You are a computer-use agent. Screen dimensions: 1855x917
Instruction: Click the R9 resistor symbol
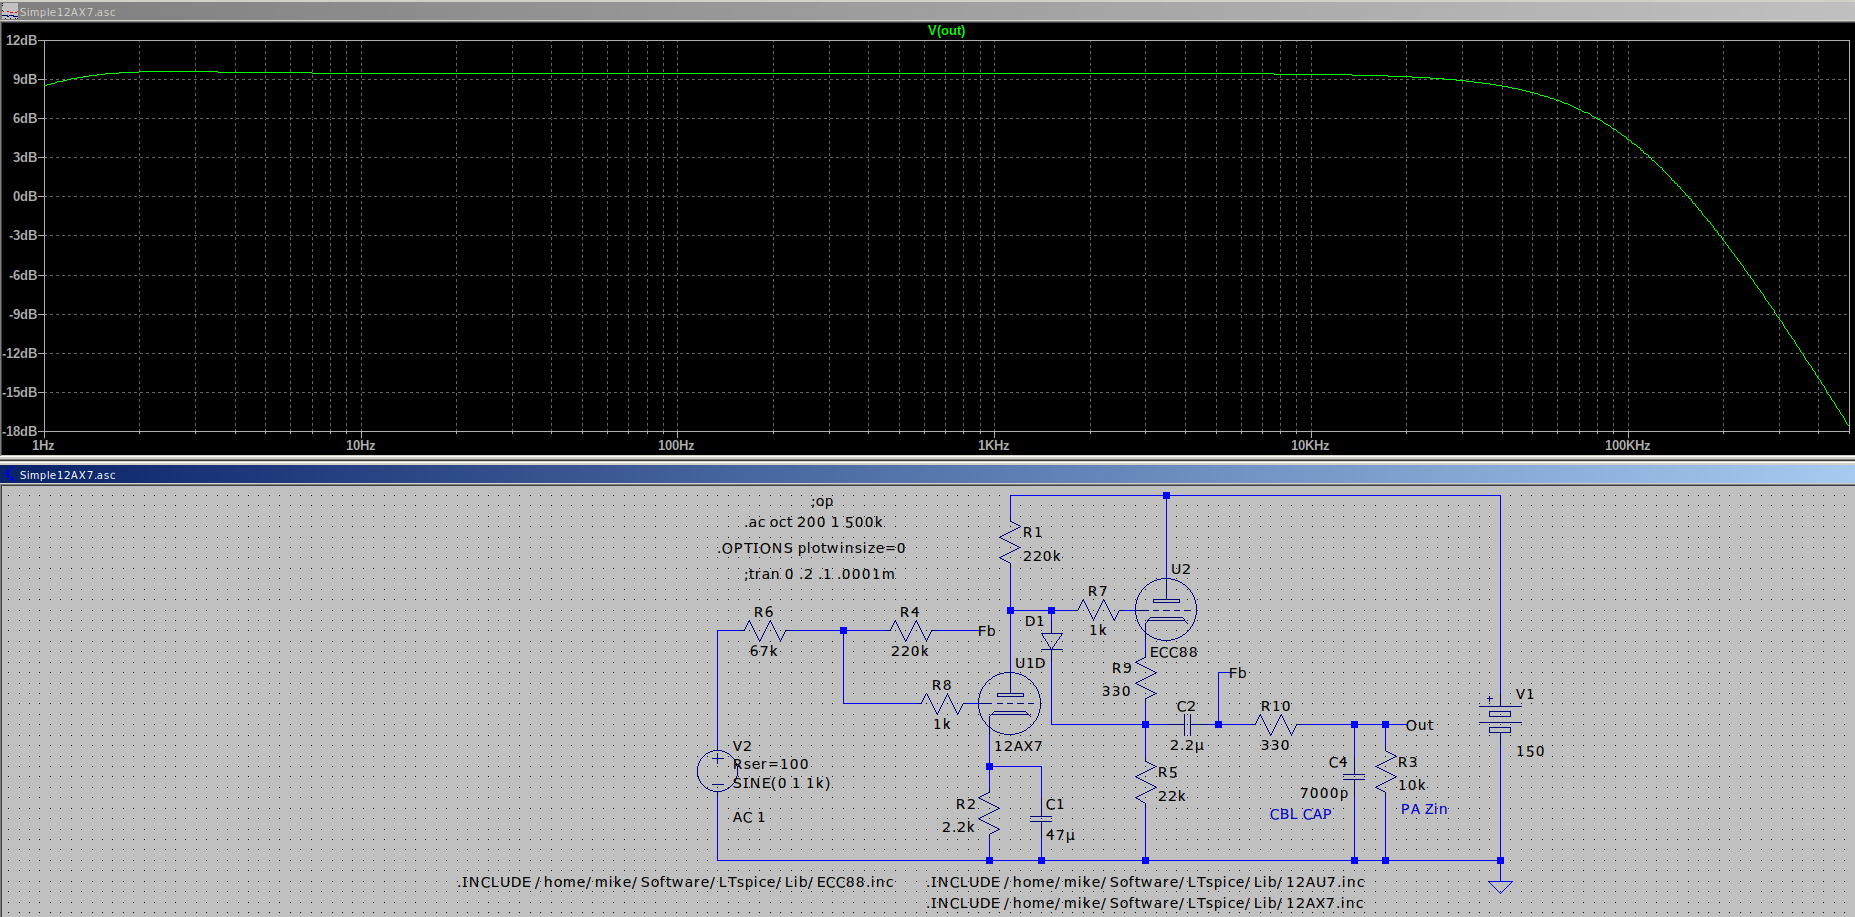pyautogui.click(x=1146, y=679)
